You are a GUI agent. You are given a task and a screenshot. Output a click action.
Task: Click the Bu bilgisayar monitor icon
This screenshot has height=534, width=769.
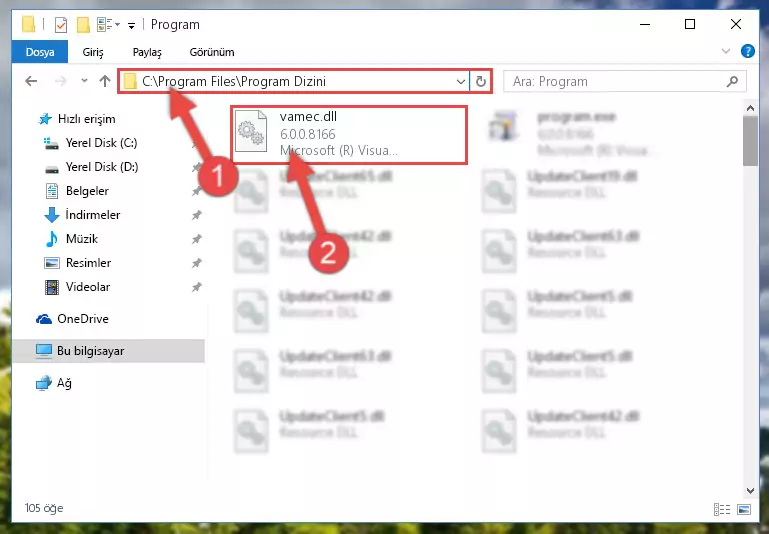(x=44, y=351)
